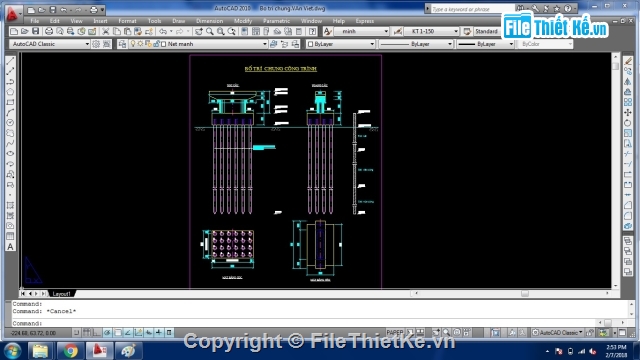Expand the AutoCAD Classic workspace dropdown
Screen dimensions: 640x360
[50, 44]
